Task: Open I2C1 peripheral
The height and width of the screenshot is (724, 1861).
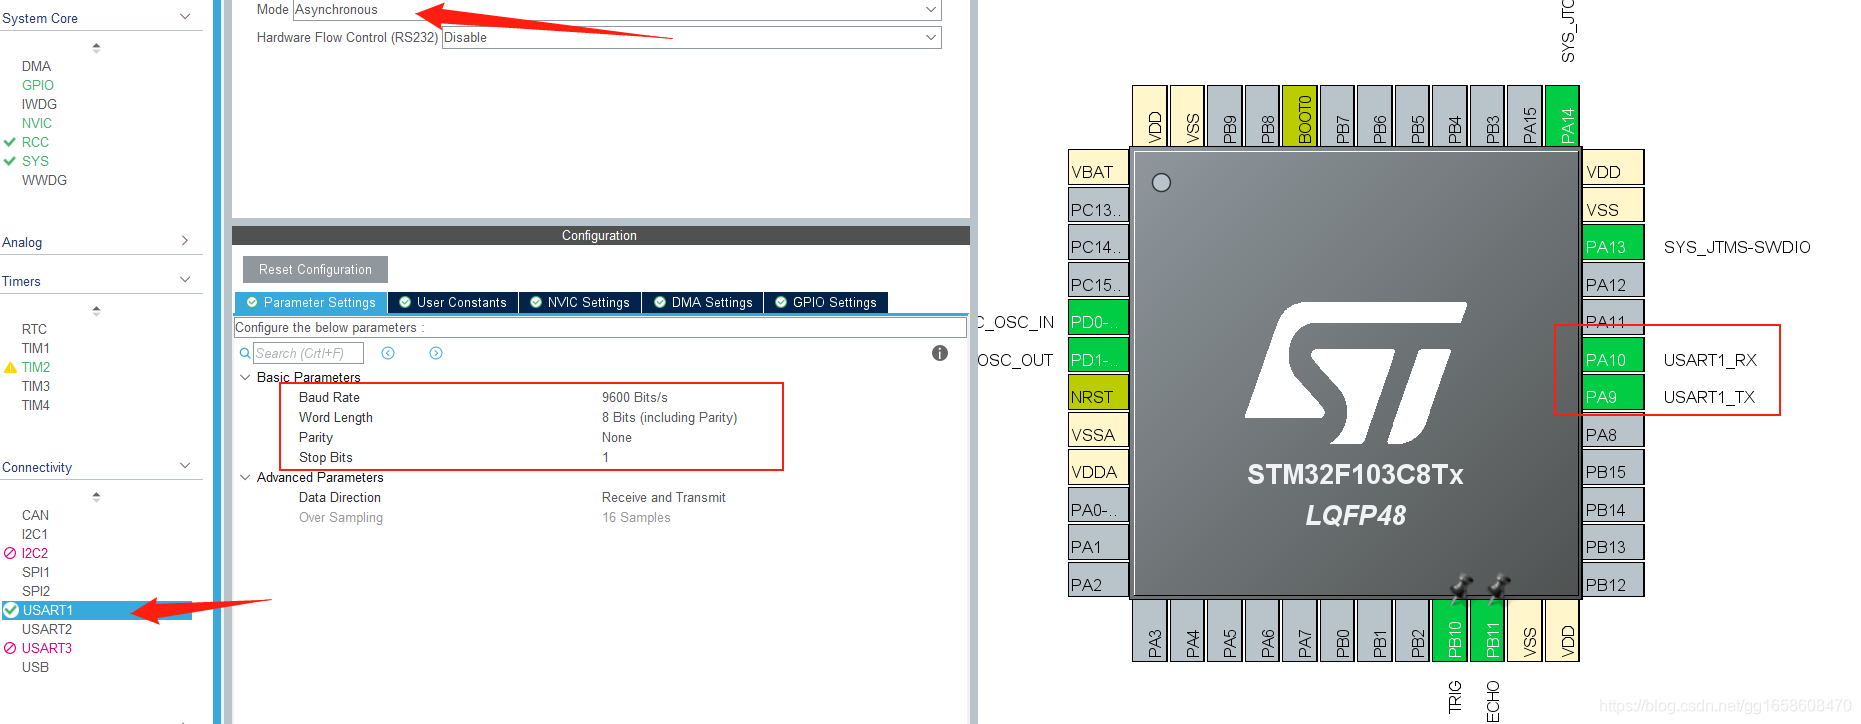Action: click(35, 534)
